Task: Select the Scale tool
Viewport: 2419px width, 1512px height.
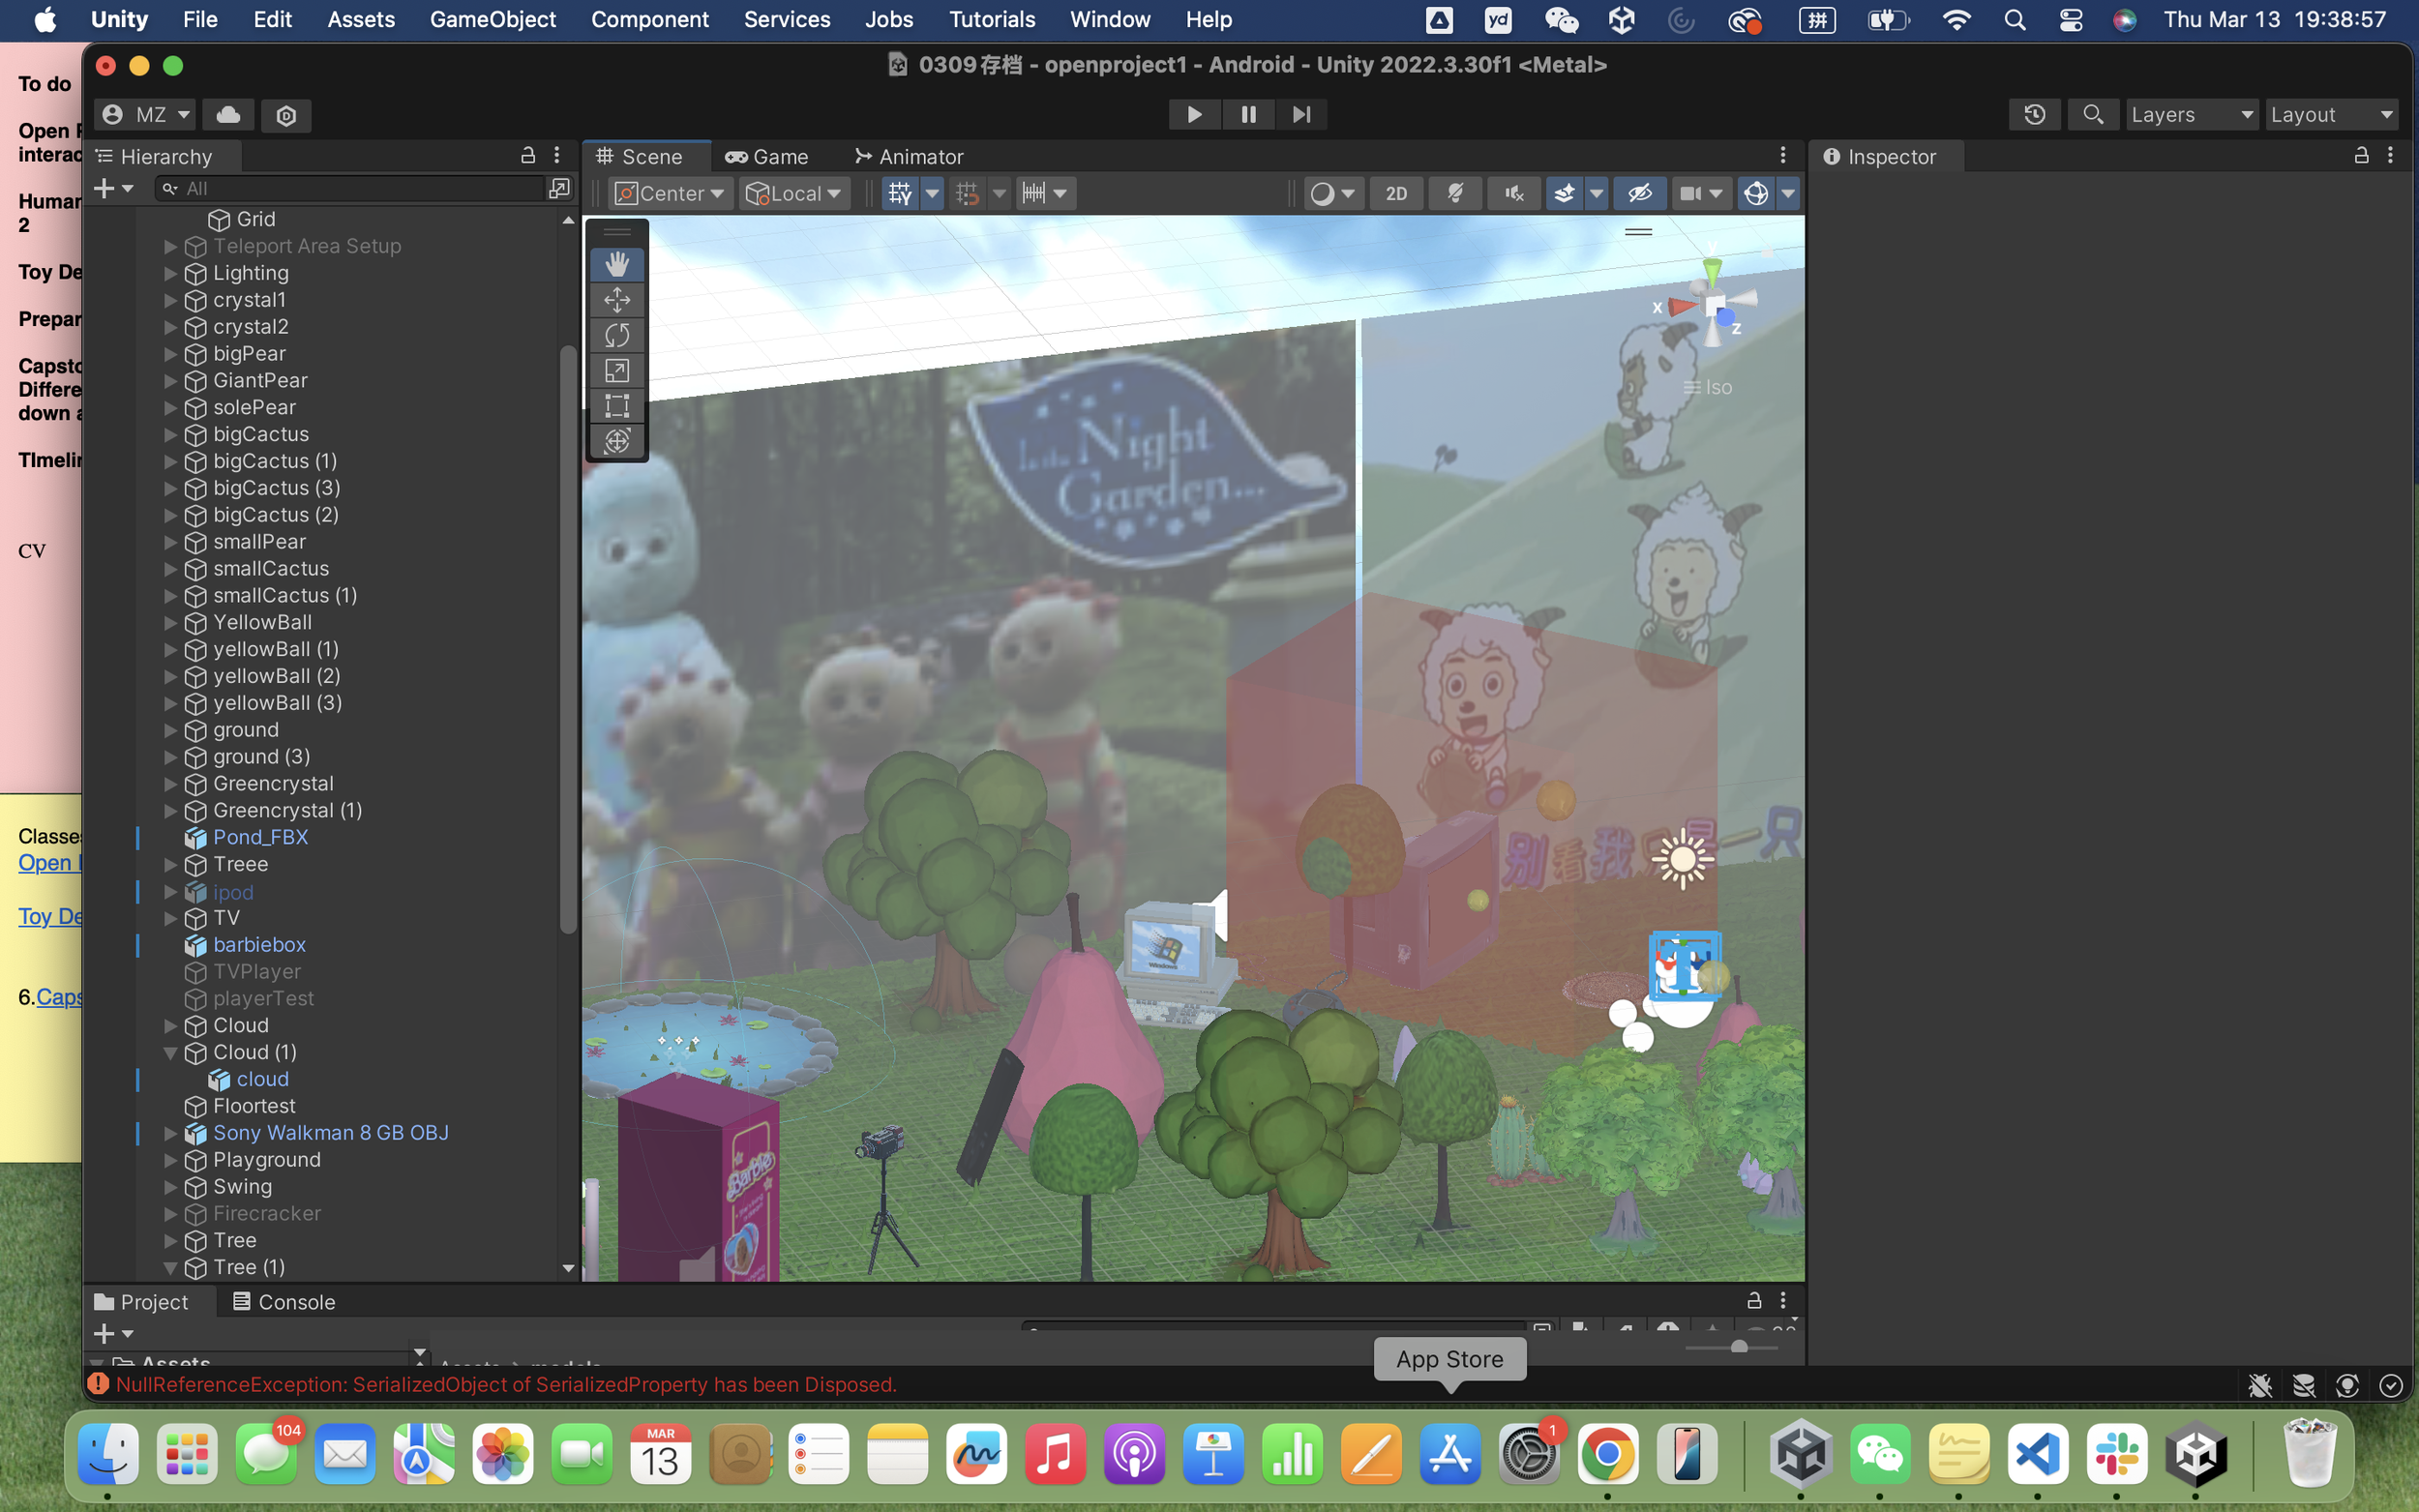Action: coord(617,370)
